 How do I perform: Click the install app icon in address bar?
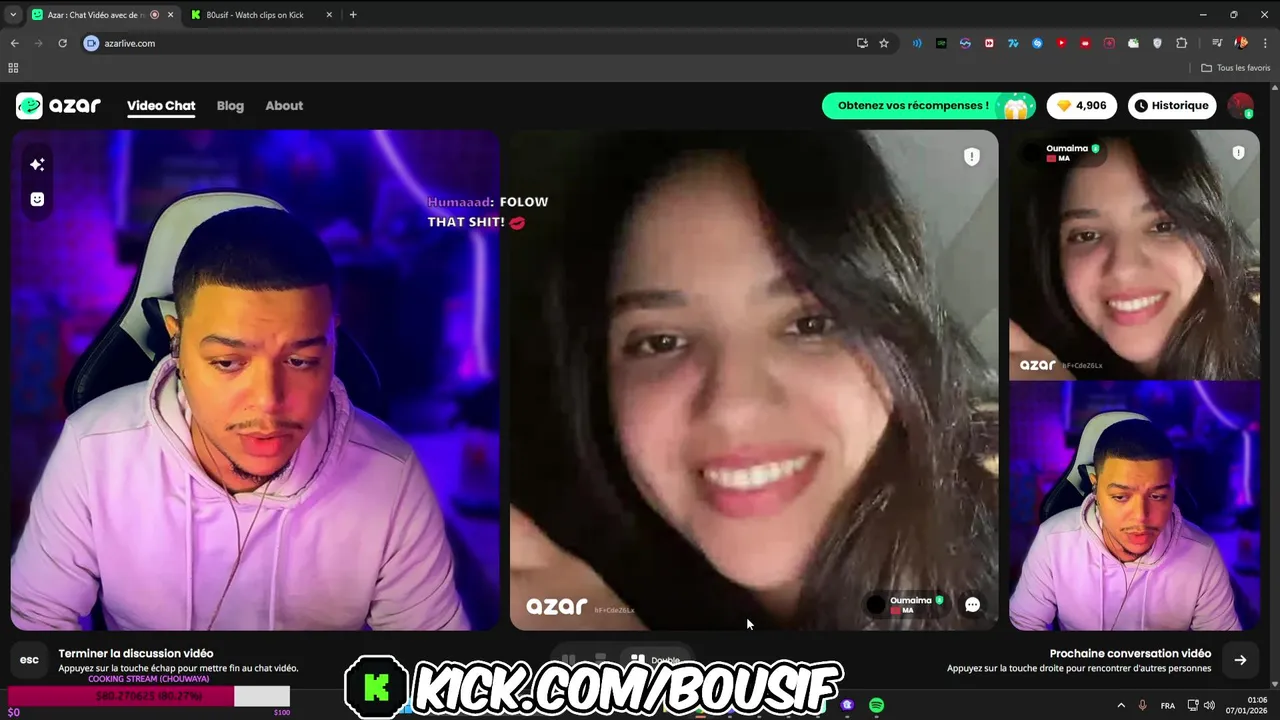click(862, 43)
